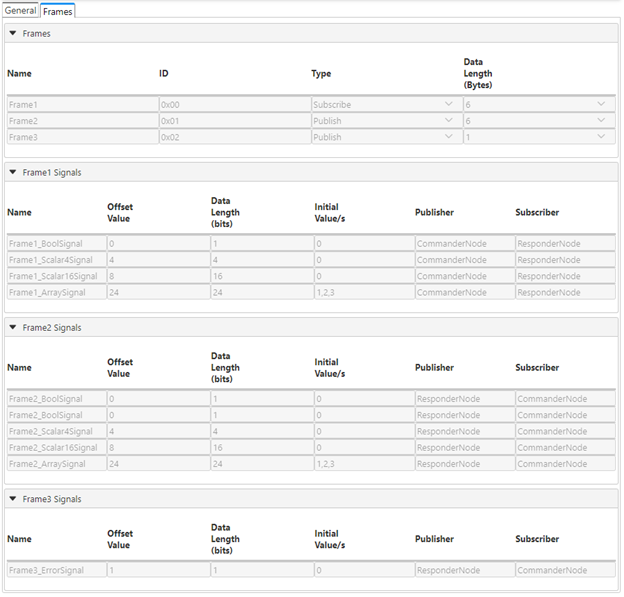The image size is (624, 597).
Task: Click the ID field showing 0x01
Action: click(235, 121)
